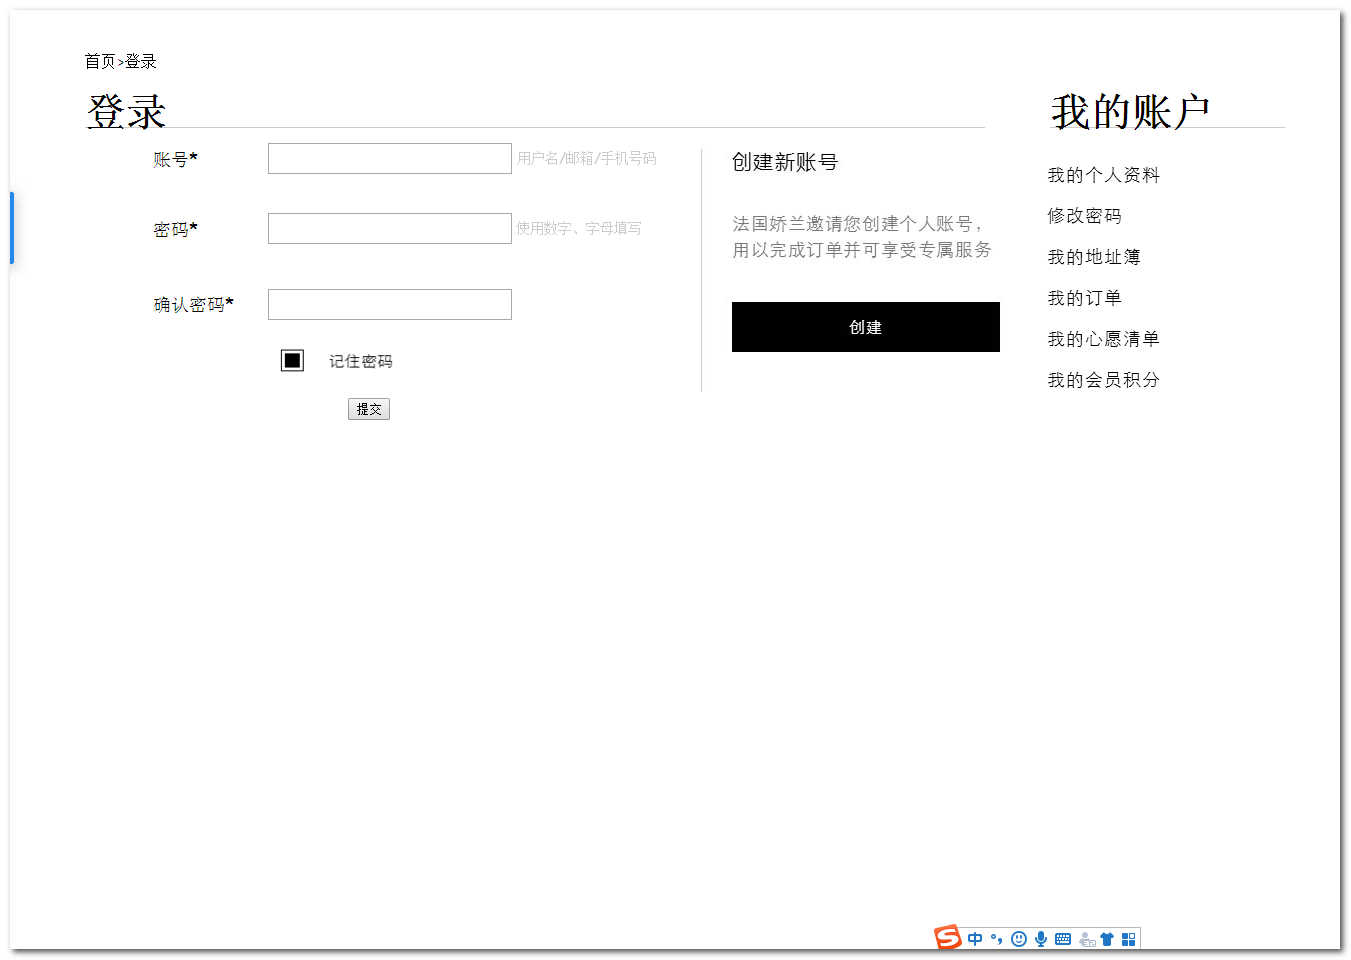
Task: Click the 用户名/邮箱/手机号码 hint text
Action: click(587, 158)
